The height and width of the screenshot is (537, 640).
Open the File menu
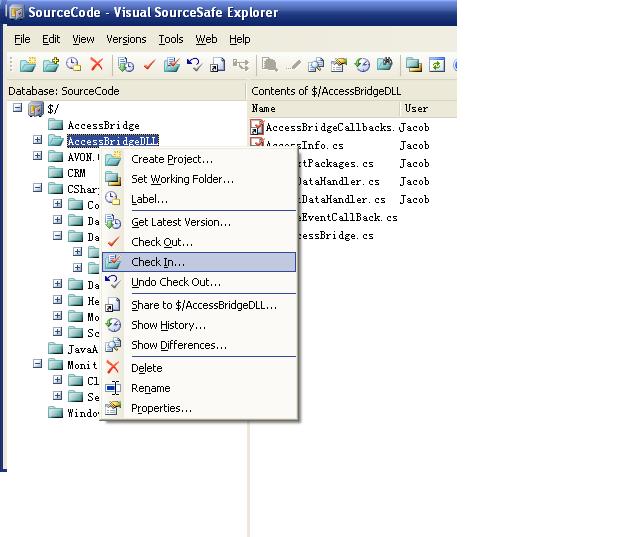(x=22, y=39)
